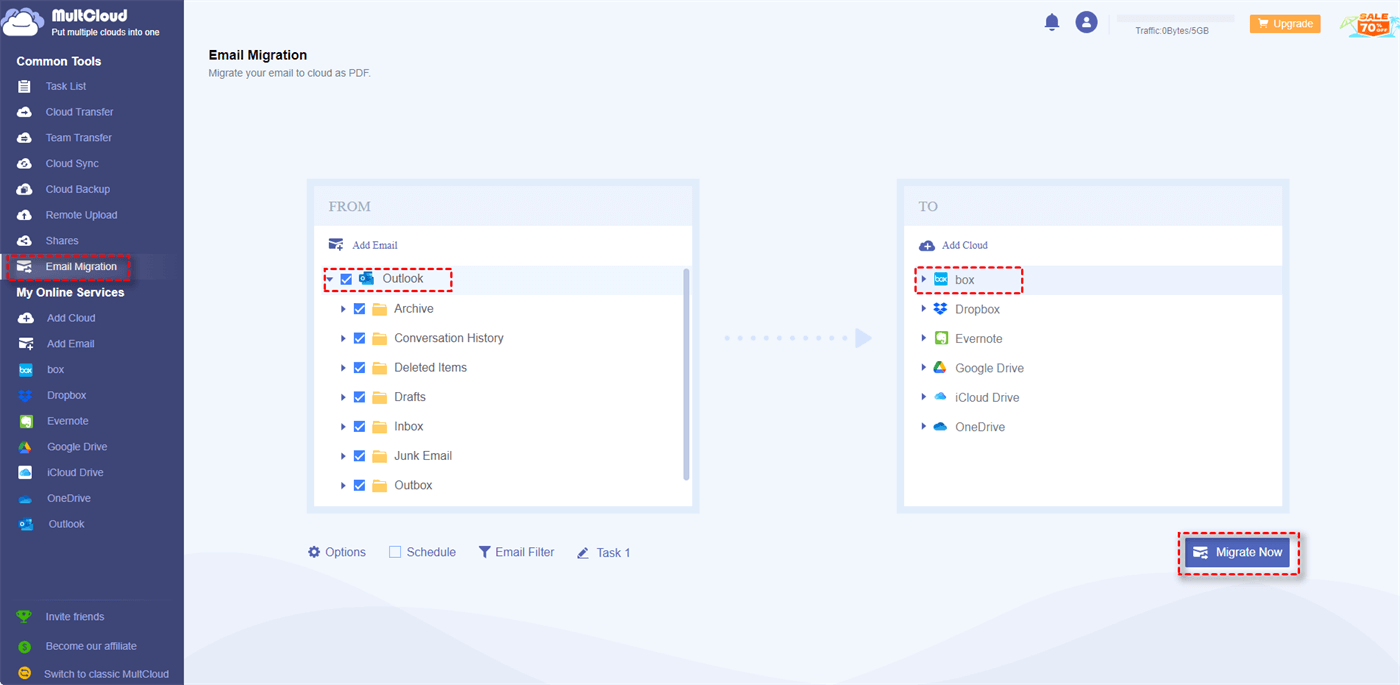
Task: Expand the Evernote node in TO panel
Action: point(924,338)
